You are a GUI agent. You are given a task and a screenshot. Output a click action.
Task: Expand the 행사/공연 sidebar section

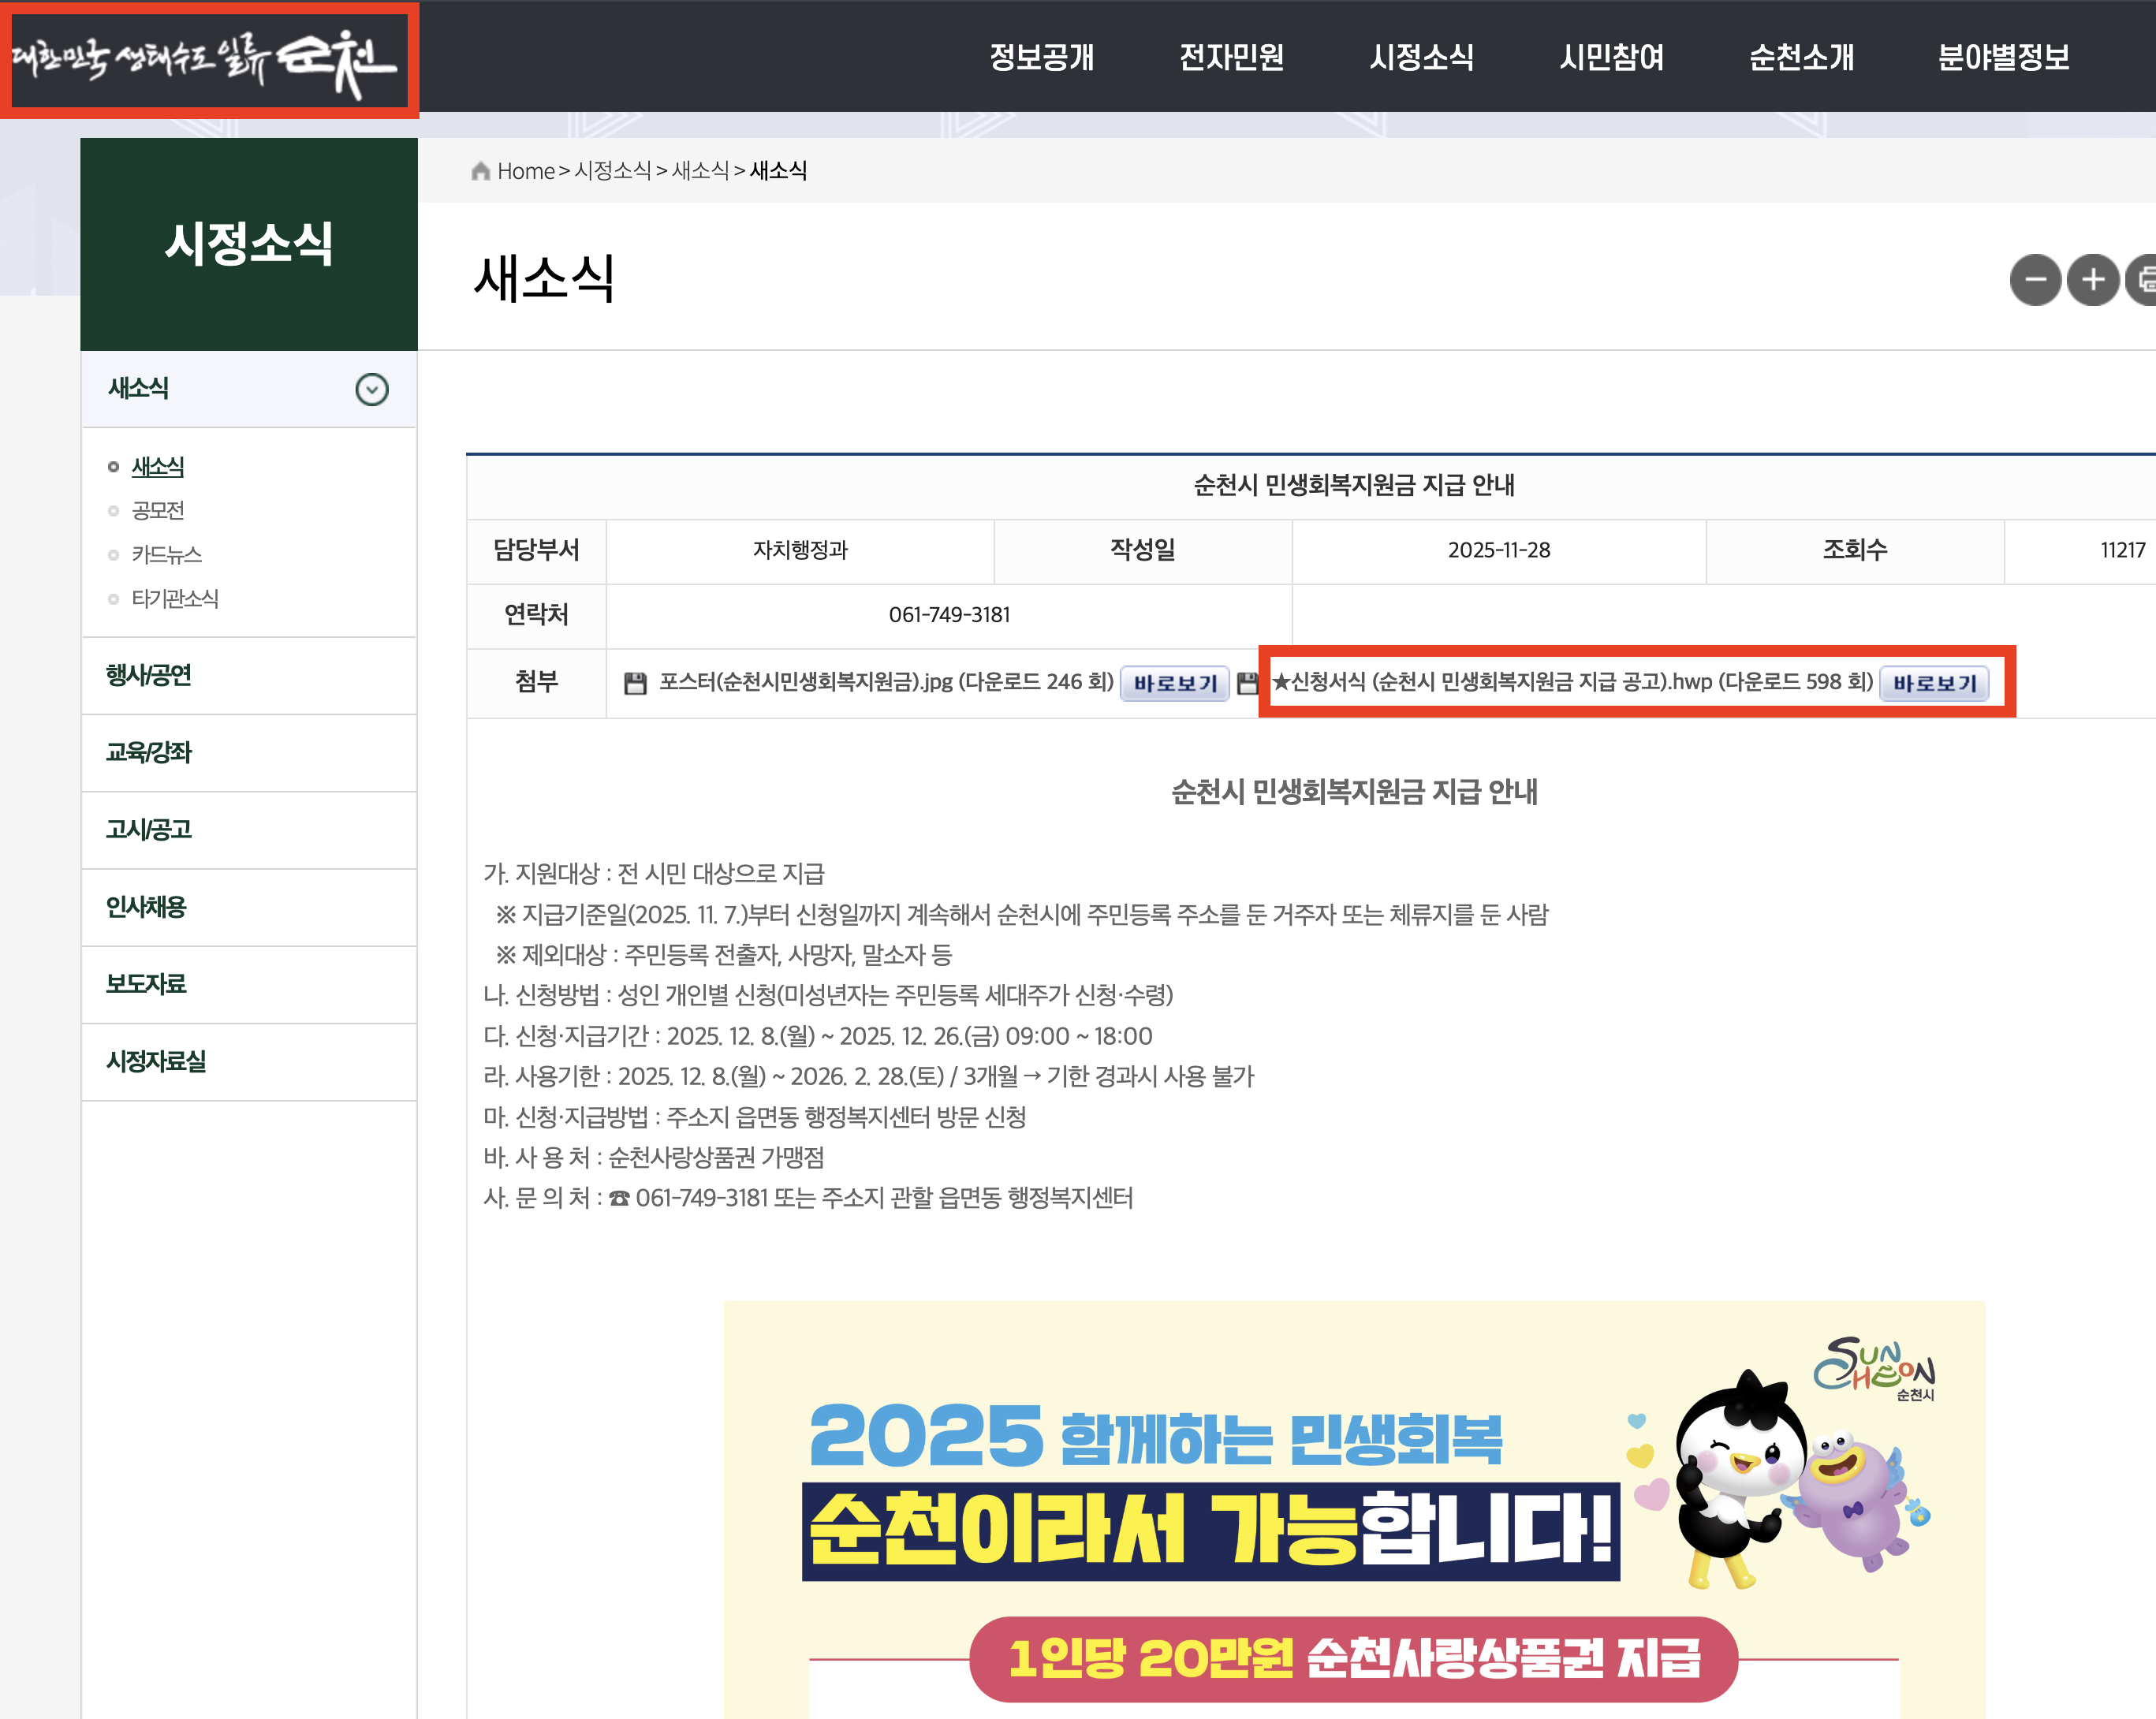[x=148, y=675]
